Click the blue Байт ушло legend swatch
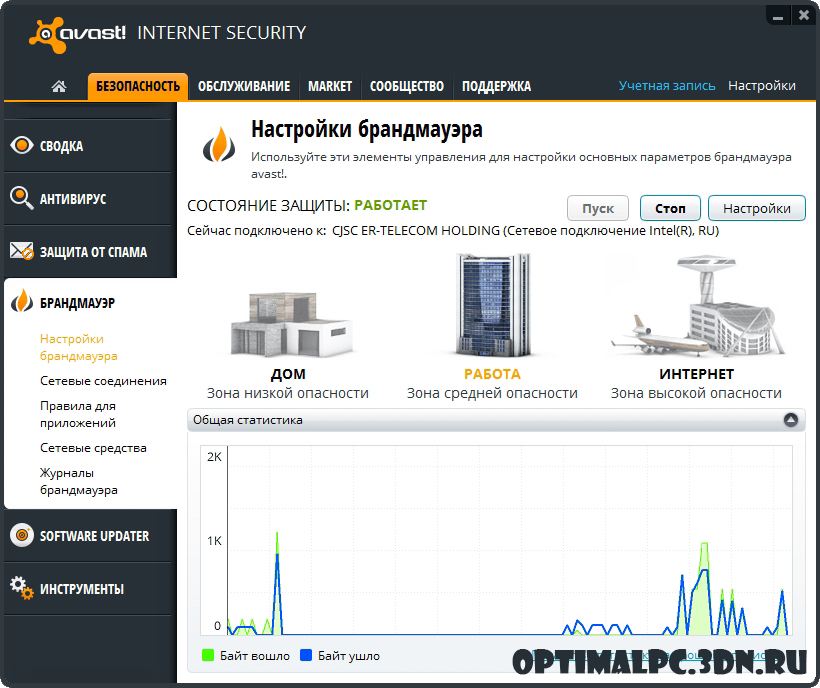 [x=306, y=655]
